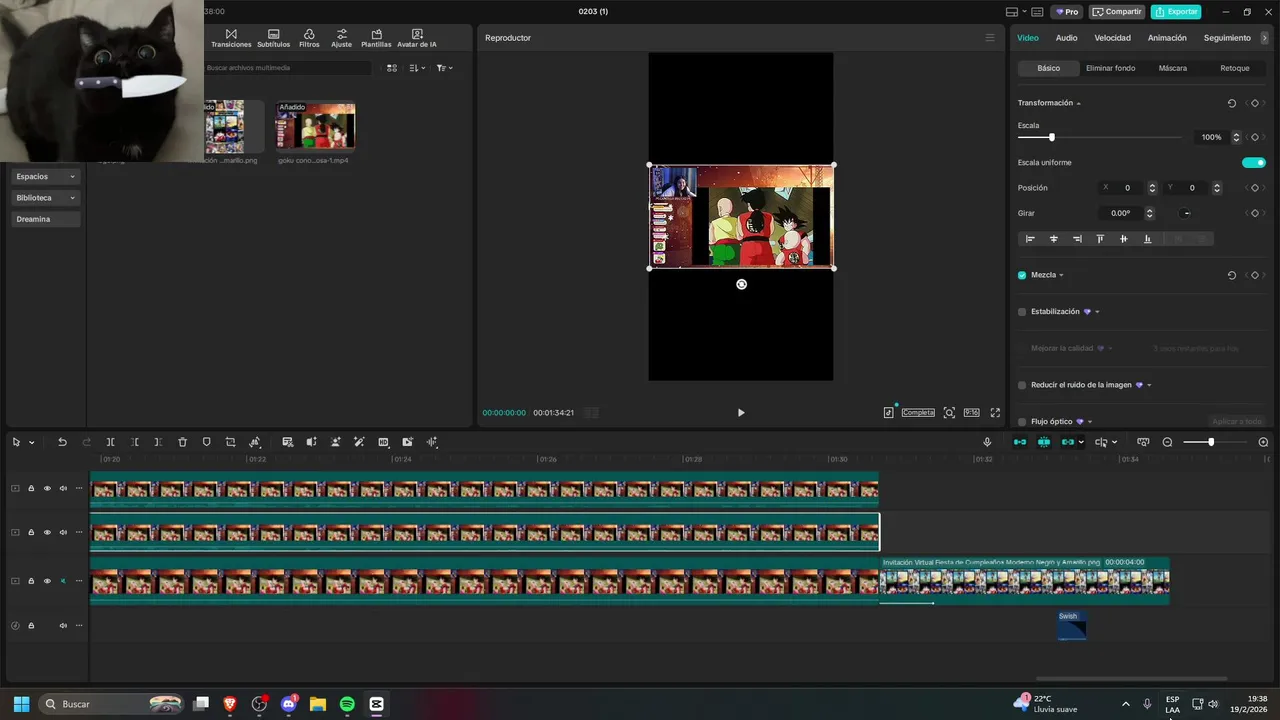The width and height of the screenshot is (1280, 720).
Task: Switch to the Animación tab
Action: pos(1167,38)
